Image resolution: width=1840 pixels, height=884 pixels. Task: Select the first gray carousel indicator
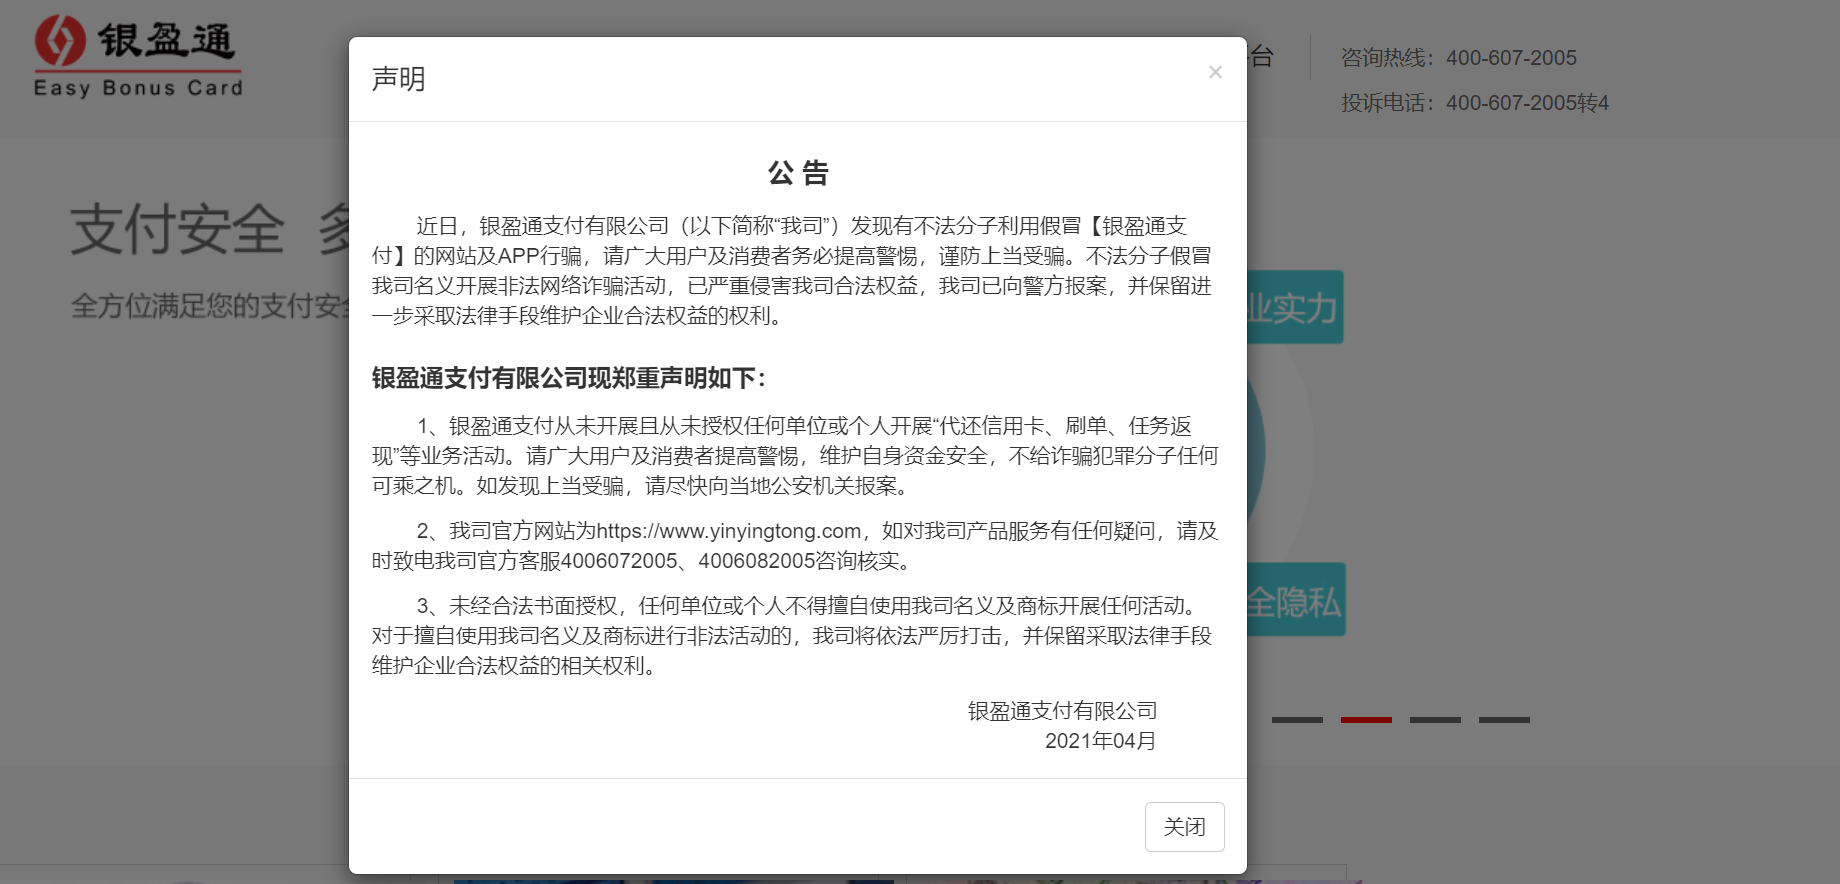coord(1297,720)
